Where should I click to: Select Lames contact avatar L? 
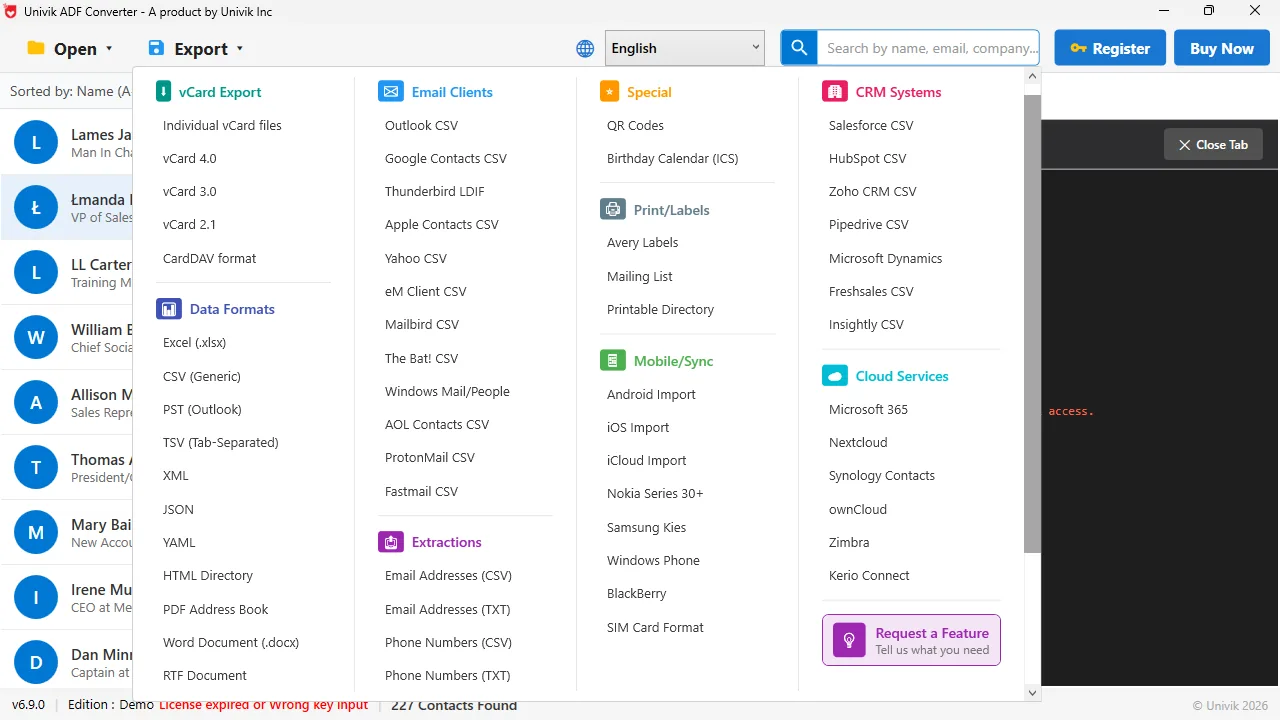[x=36, y=143]
